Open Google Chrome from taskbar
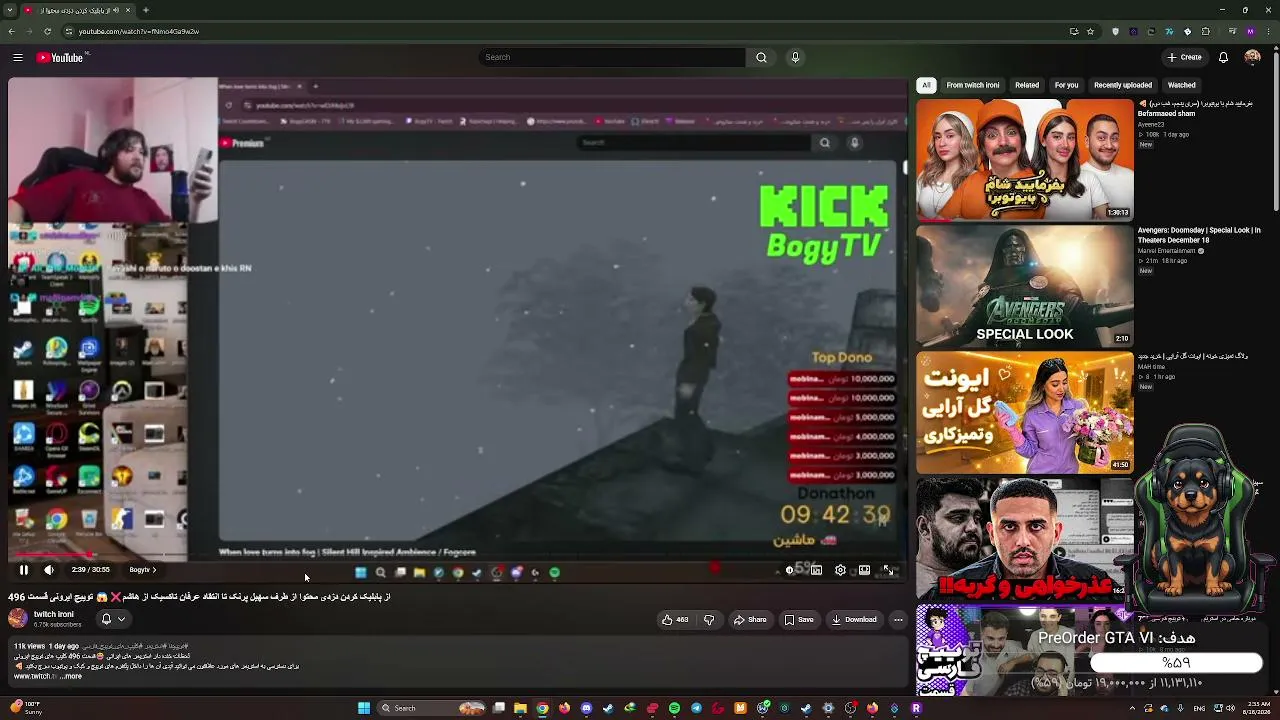This screenshot has width=1280, height=720. pos(542,708)
